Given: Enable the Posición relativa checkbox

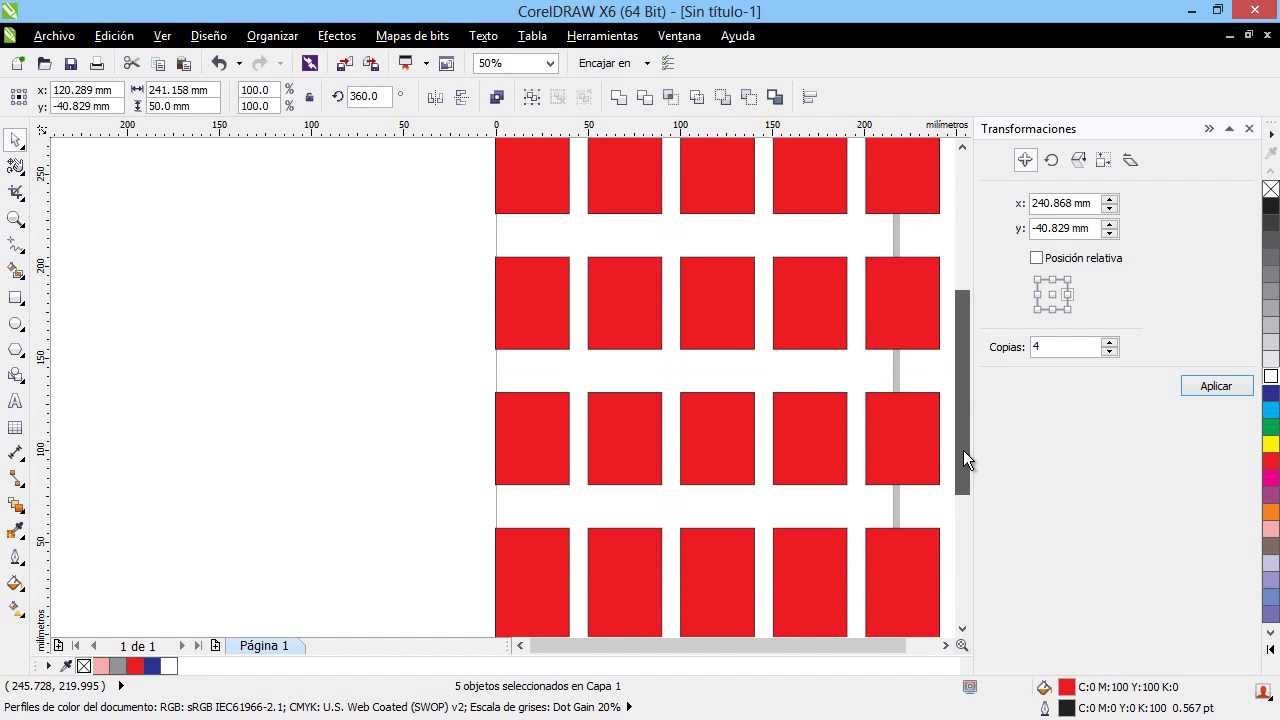Looking at the screenshot, I should 1036,258.
